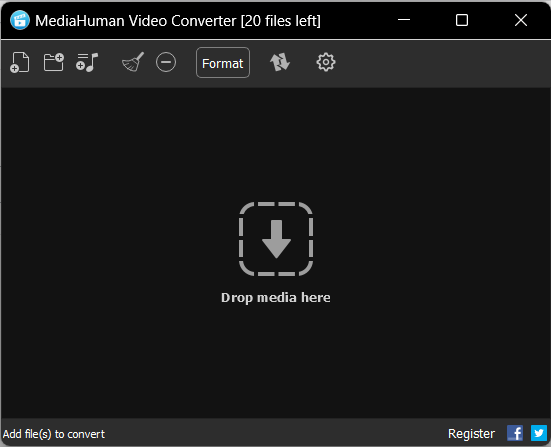Add tracks from music playlist icon
The height and width of the screenshot is (447, 551).
(87, 63)
